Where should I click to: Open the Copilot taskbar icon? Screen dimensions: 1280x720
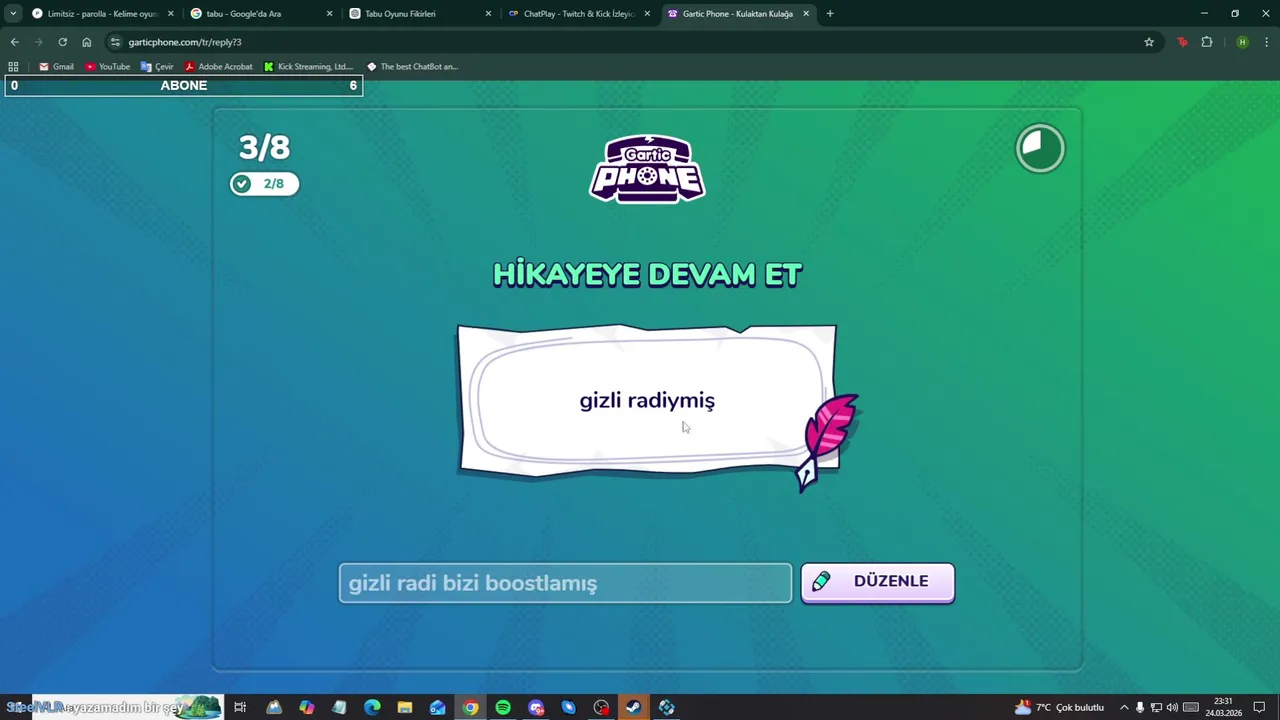[306, 708]
